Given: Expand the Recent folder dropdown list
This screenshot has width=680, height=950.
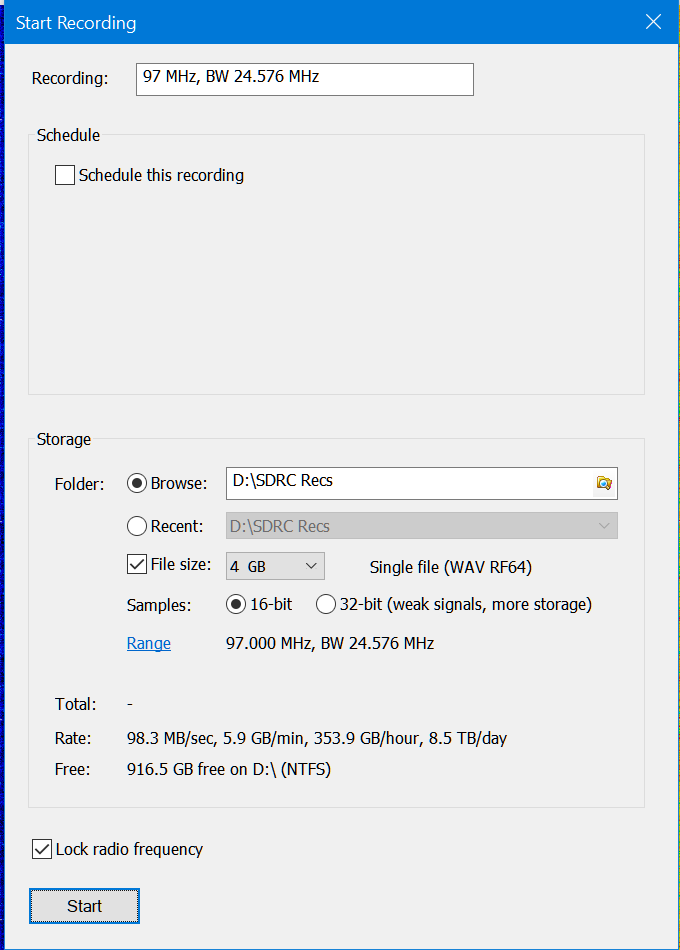Looking at the screenshot, I should coord(603,526).
